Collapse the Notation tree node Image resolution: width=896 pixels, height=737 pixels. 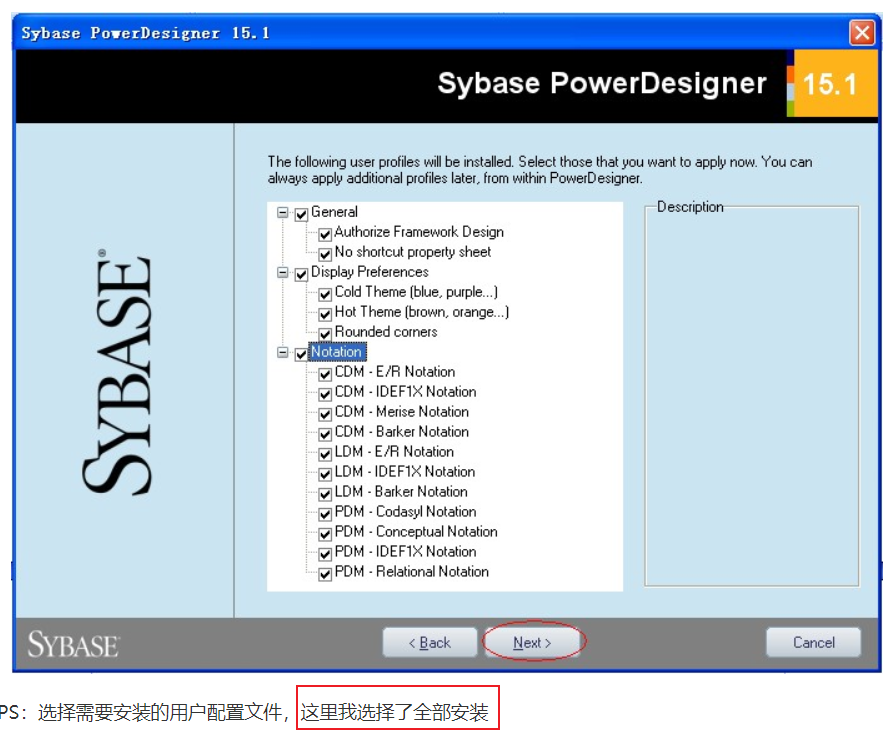coord(282,353)
